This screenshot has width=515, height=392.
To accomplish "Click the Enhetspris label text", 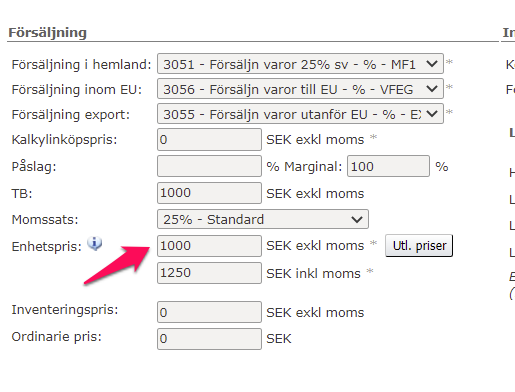I will [x=47, y=247].
